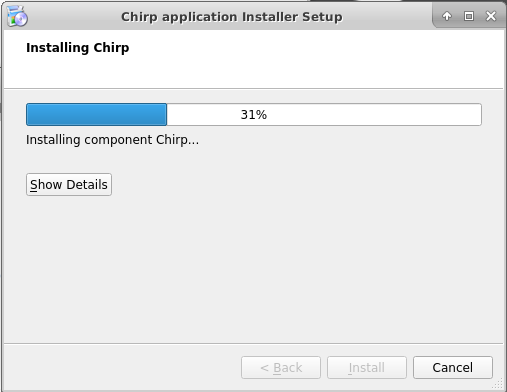Click the installer disc icon in title bar
The image size is (507, 392).
(x=17, y=16)
